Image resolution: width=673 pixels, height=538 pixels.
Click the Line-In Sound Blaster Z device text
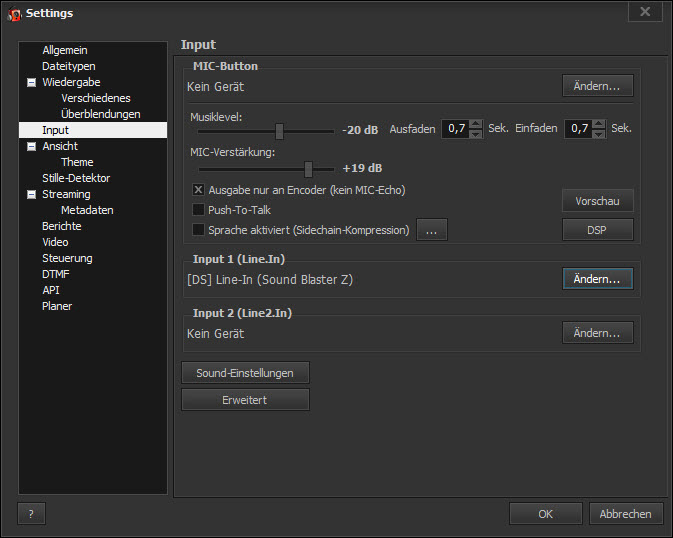pyautogui.click(x=270, y=280)
